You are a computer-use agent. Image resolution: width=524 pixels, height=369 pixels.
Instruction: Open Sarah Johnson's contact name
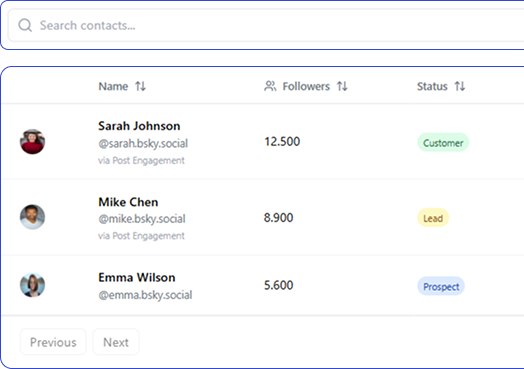139,126
